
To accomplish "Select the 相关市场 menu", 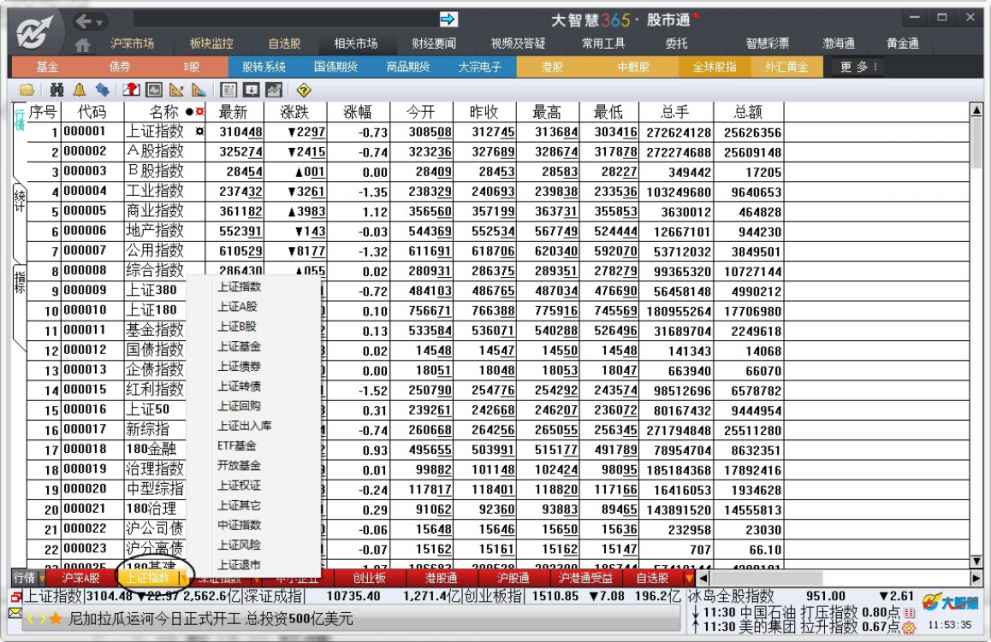I will point(356,44).
